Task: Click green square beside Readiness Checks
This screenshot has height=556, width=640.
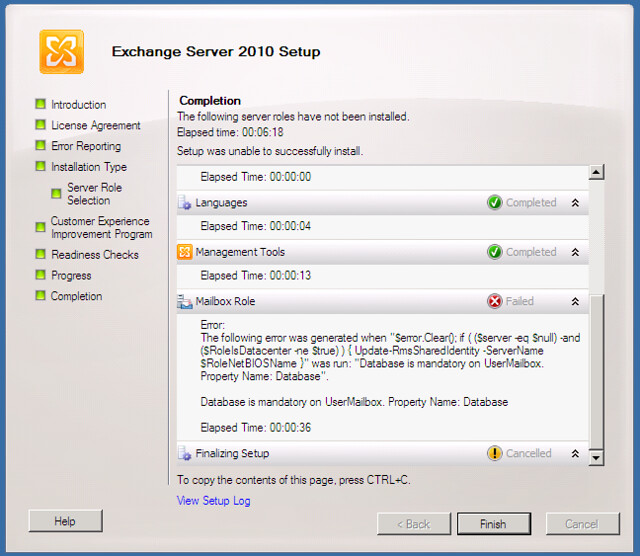Action: pyautogui.click(x=40, y=254)
